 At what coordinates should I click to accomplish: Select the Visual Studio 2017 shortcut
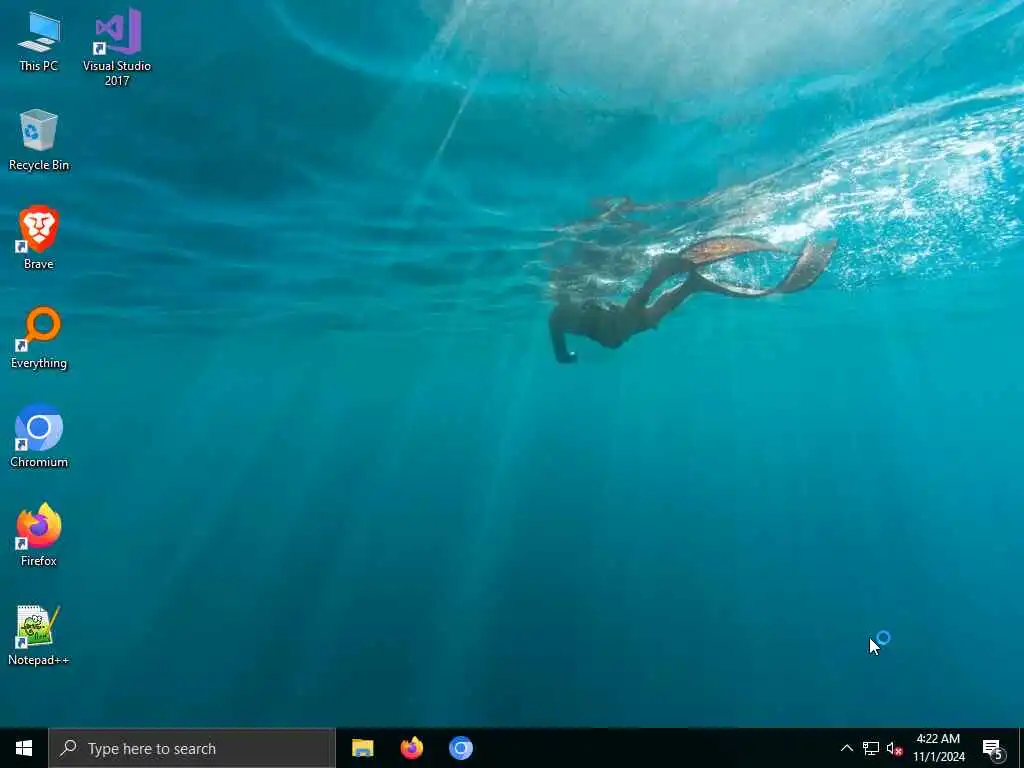tap(117, 47)
